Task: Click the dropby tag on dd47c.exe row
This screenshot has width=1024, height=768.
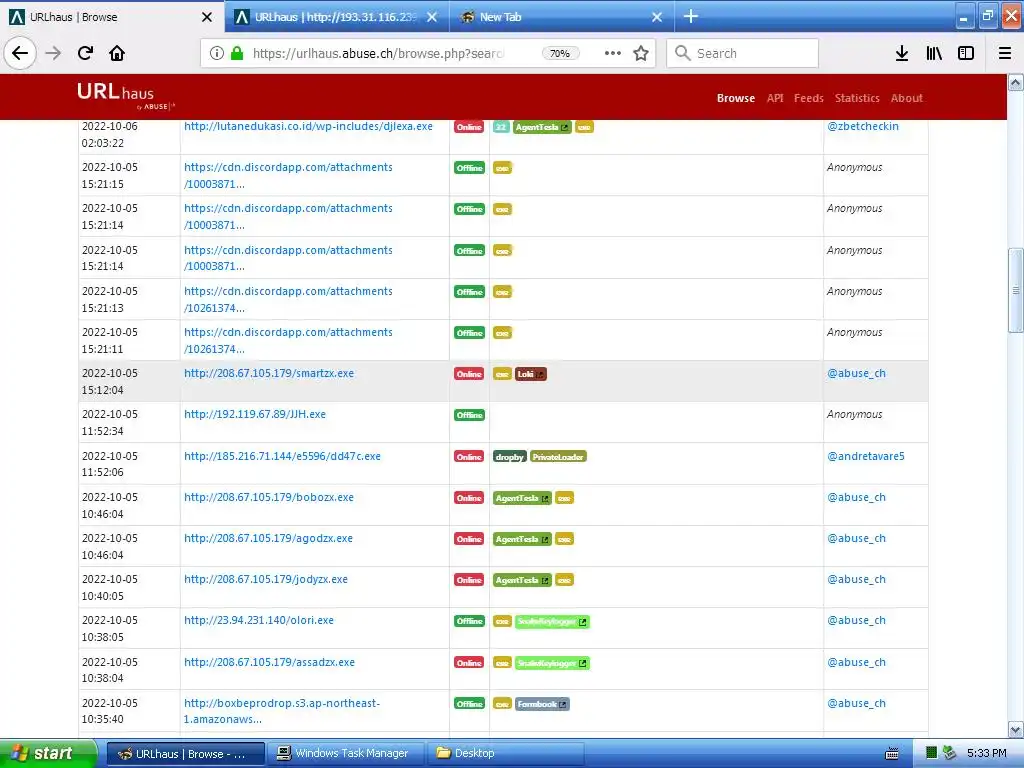Action: click(x=509, y=456)
